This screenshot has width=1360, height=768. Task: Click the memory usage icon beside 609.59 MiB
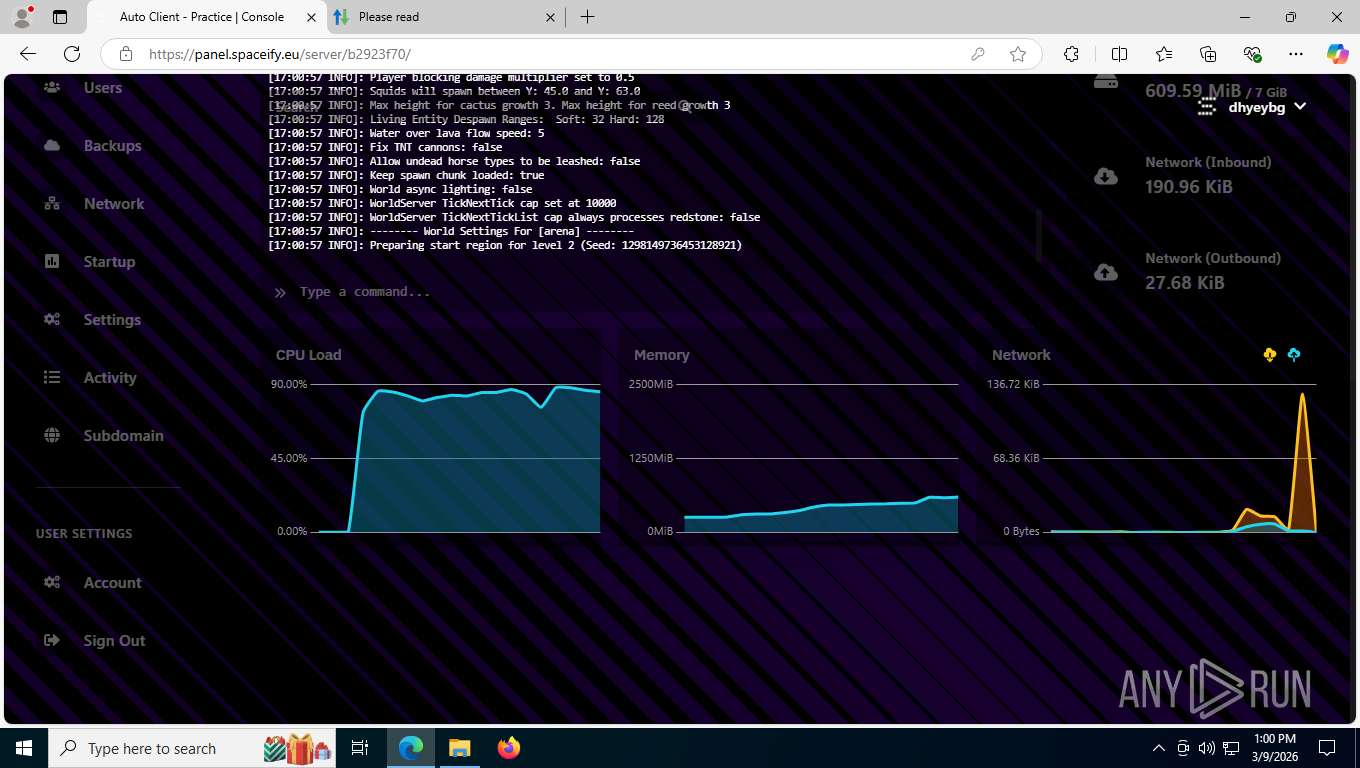point(1106,82)
